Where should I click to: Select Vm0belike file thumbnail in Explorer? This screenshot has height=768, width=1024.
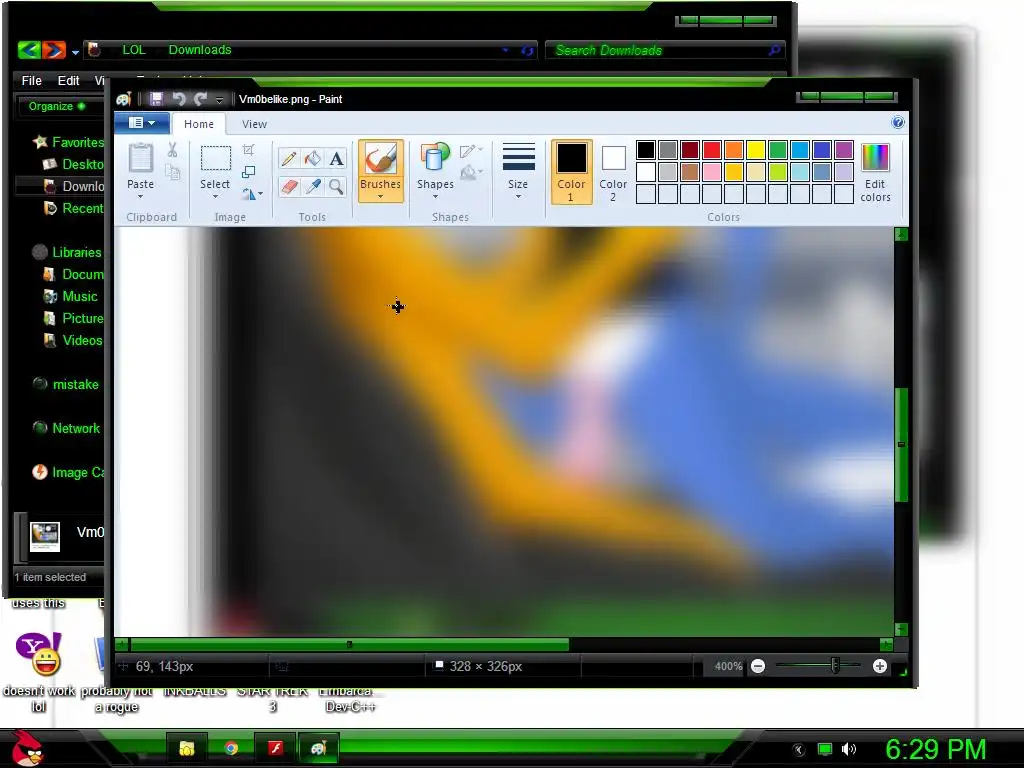click(x=45, y=536)
